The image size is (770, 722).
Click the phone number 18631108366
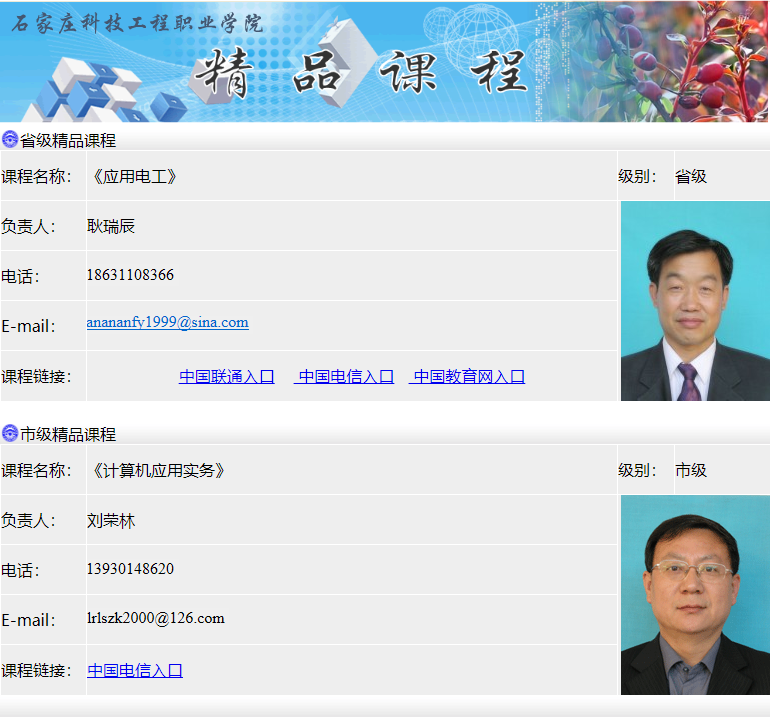(130, 275)
